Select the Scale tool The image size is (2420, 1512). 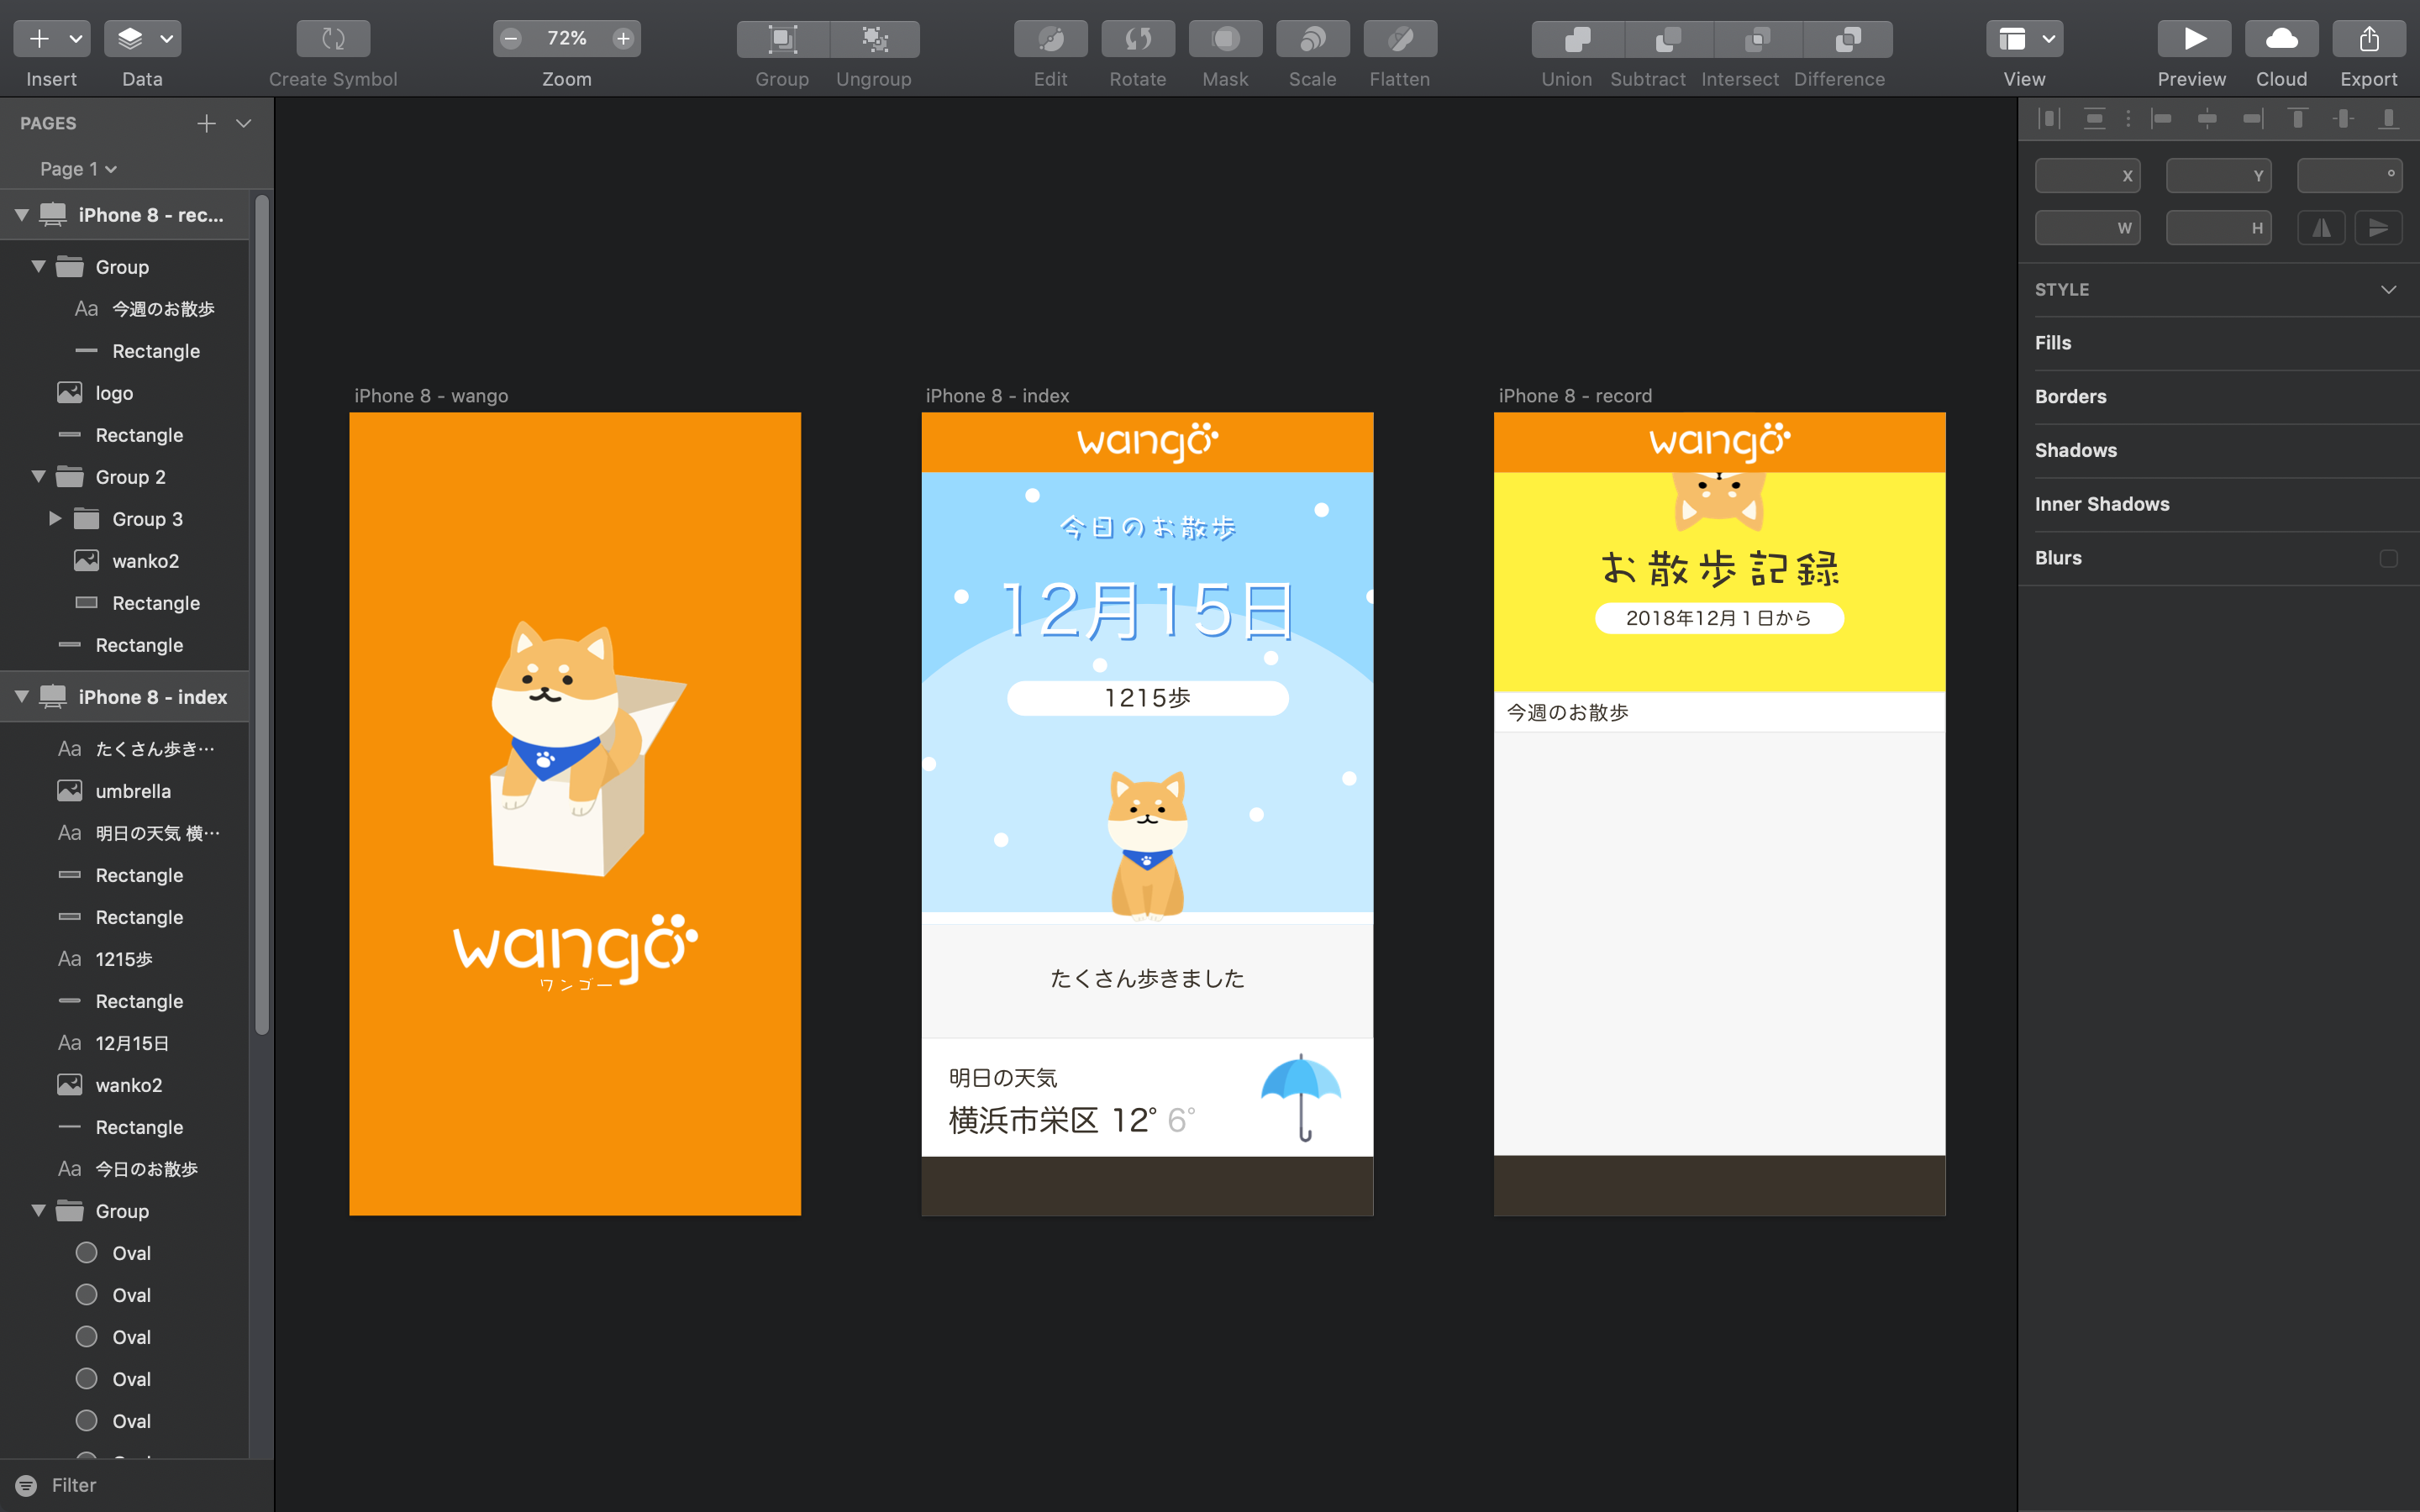click(1312, 39)
